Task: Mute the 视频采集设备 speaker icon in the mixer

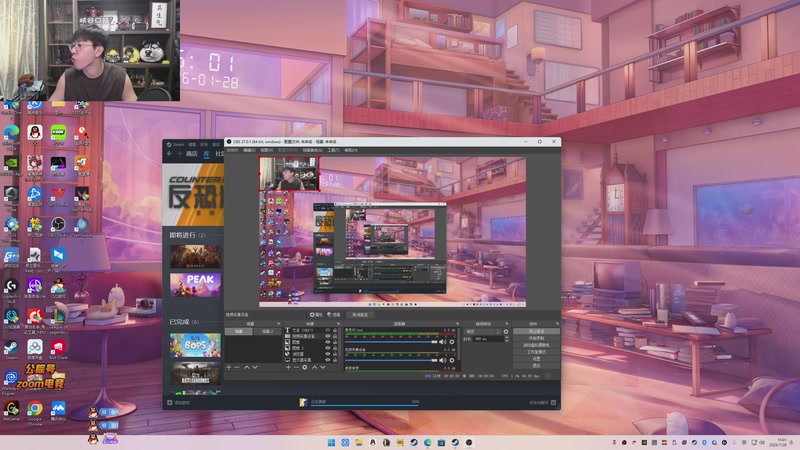Action: click(442, 360)
